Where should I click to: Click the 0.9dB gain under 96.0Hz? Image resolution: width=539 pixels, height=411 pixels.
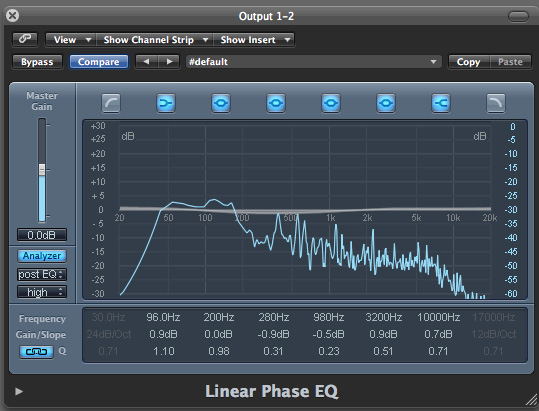pos(163,334)
